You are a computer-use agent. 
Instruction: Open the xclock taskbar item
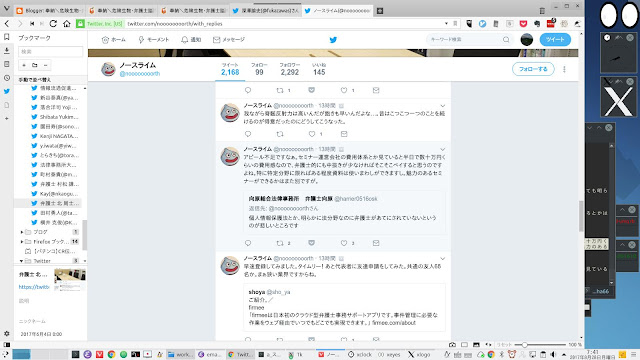pyautogui.click(x=360, y=355)
